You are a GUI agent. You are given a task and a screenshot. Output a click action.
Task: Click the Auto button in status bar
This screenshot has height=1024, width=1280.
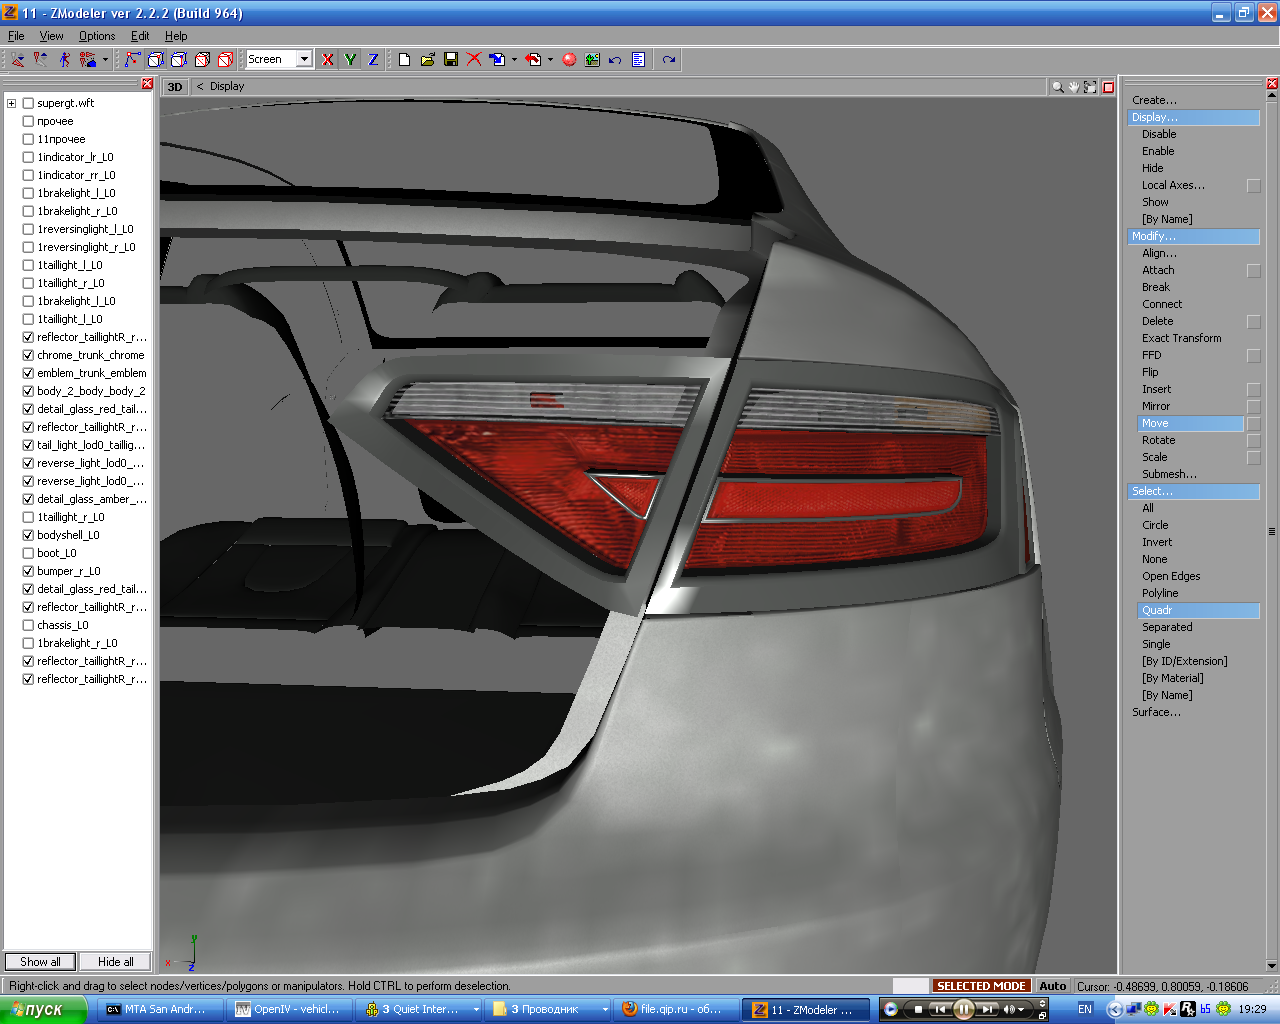1052,986
